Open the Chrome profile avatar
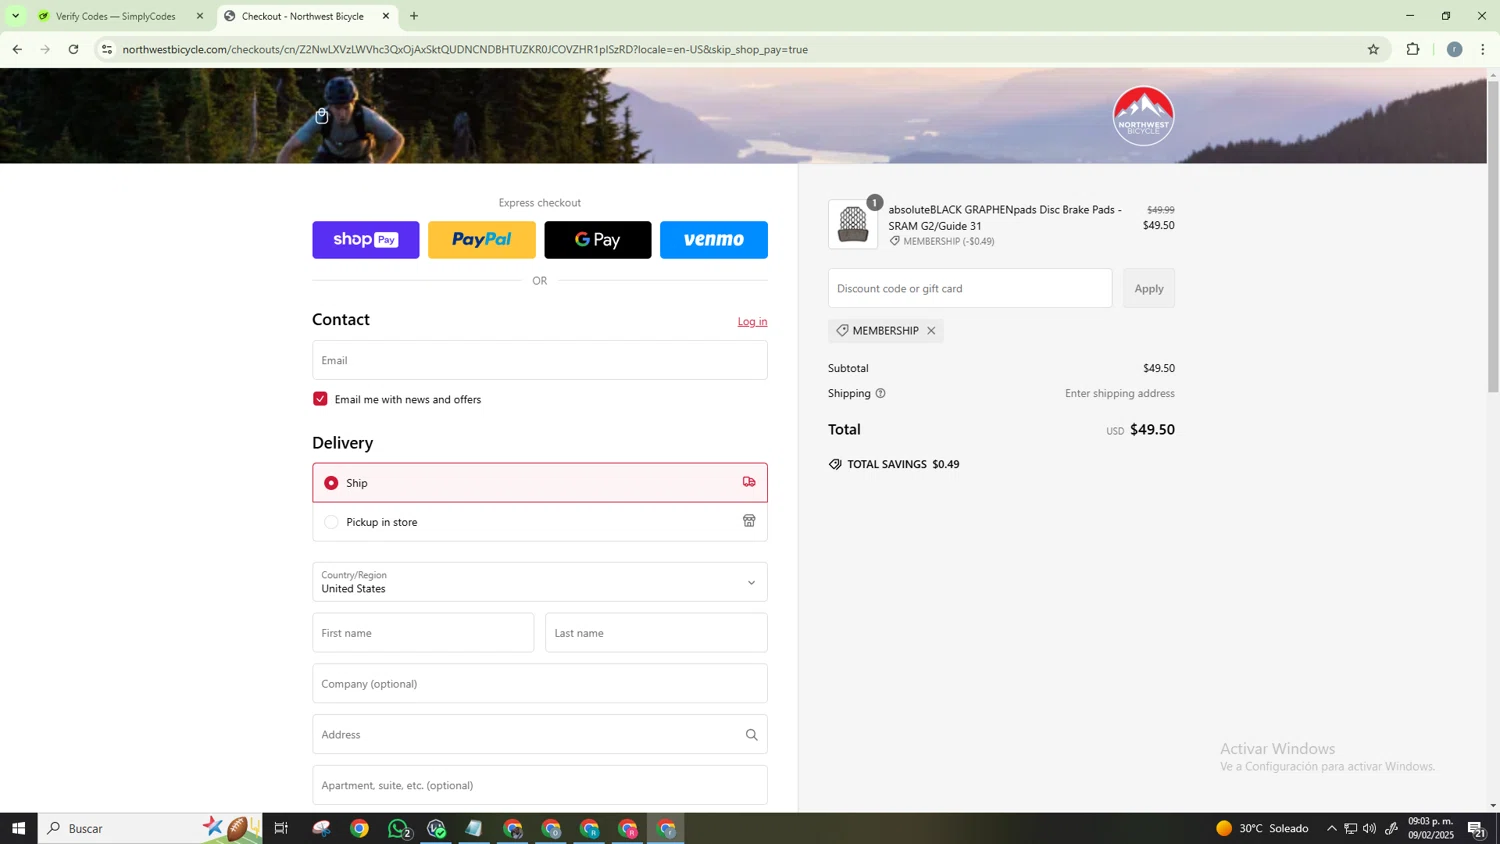Screen dimensions: 1500x844 point(1454,49)
